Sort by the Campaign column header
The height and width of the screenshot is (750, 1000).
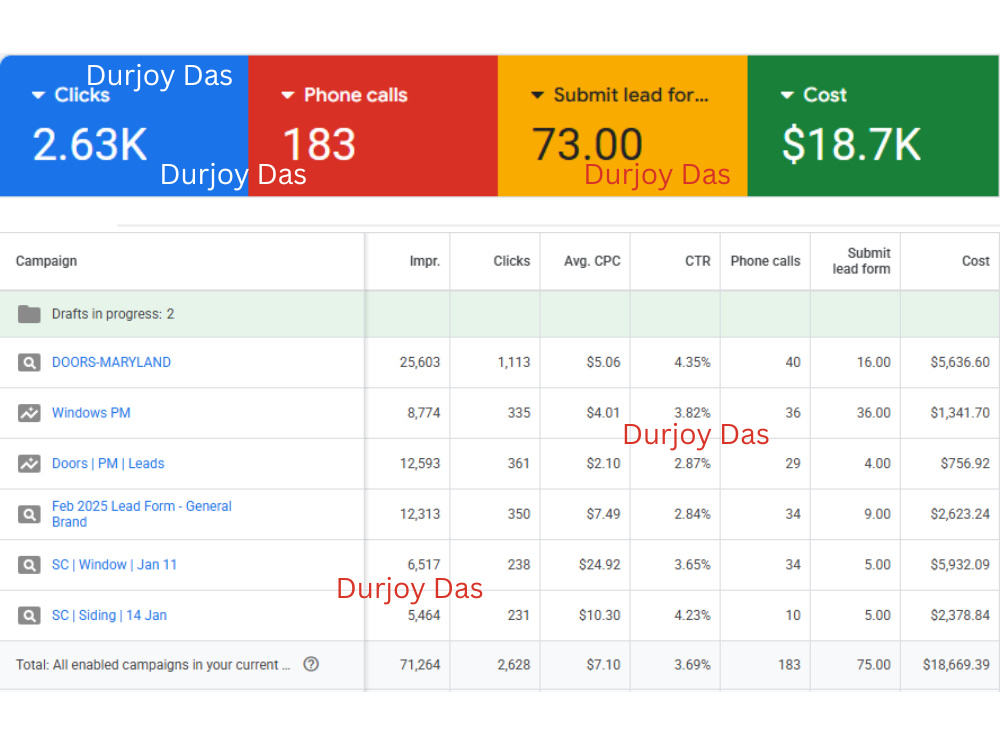pos(47,261)
